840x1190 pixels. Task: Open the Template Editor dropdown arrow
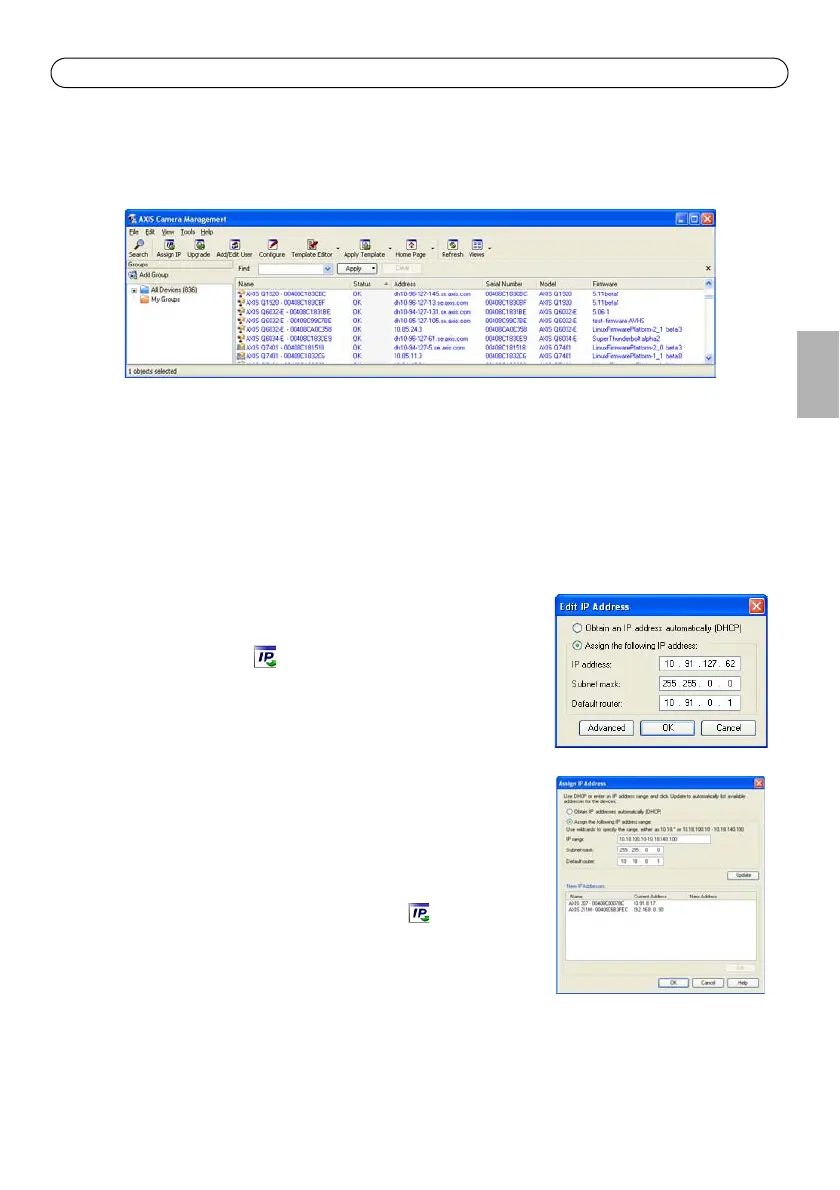pos(338,248)
